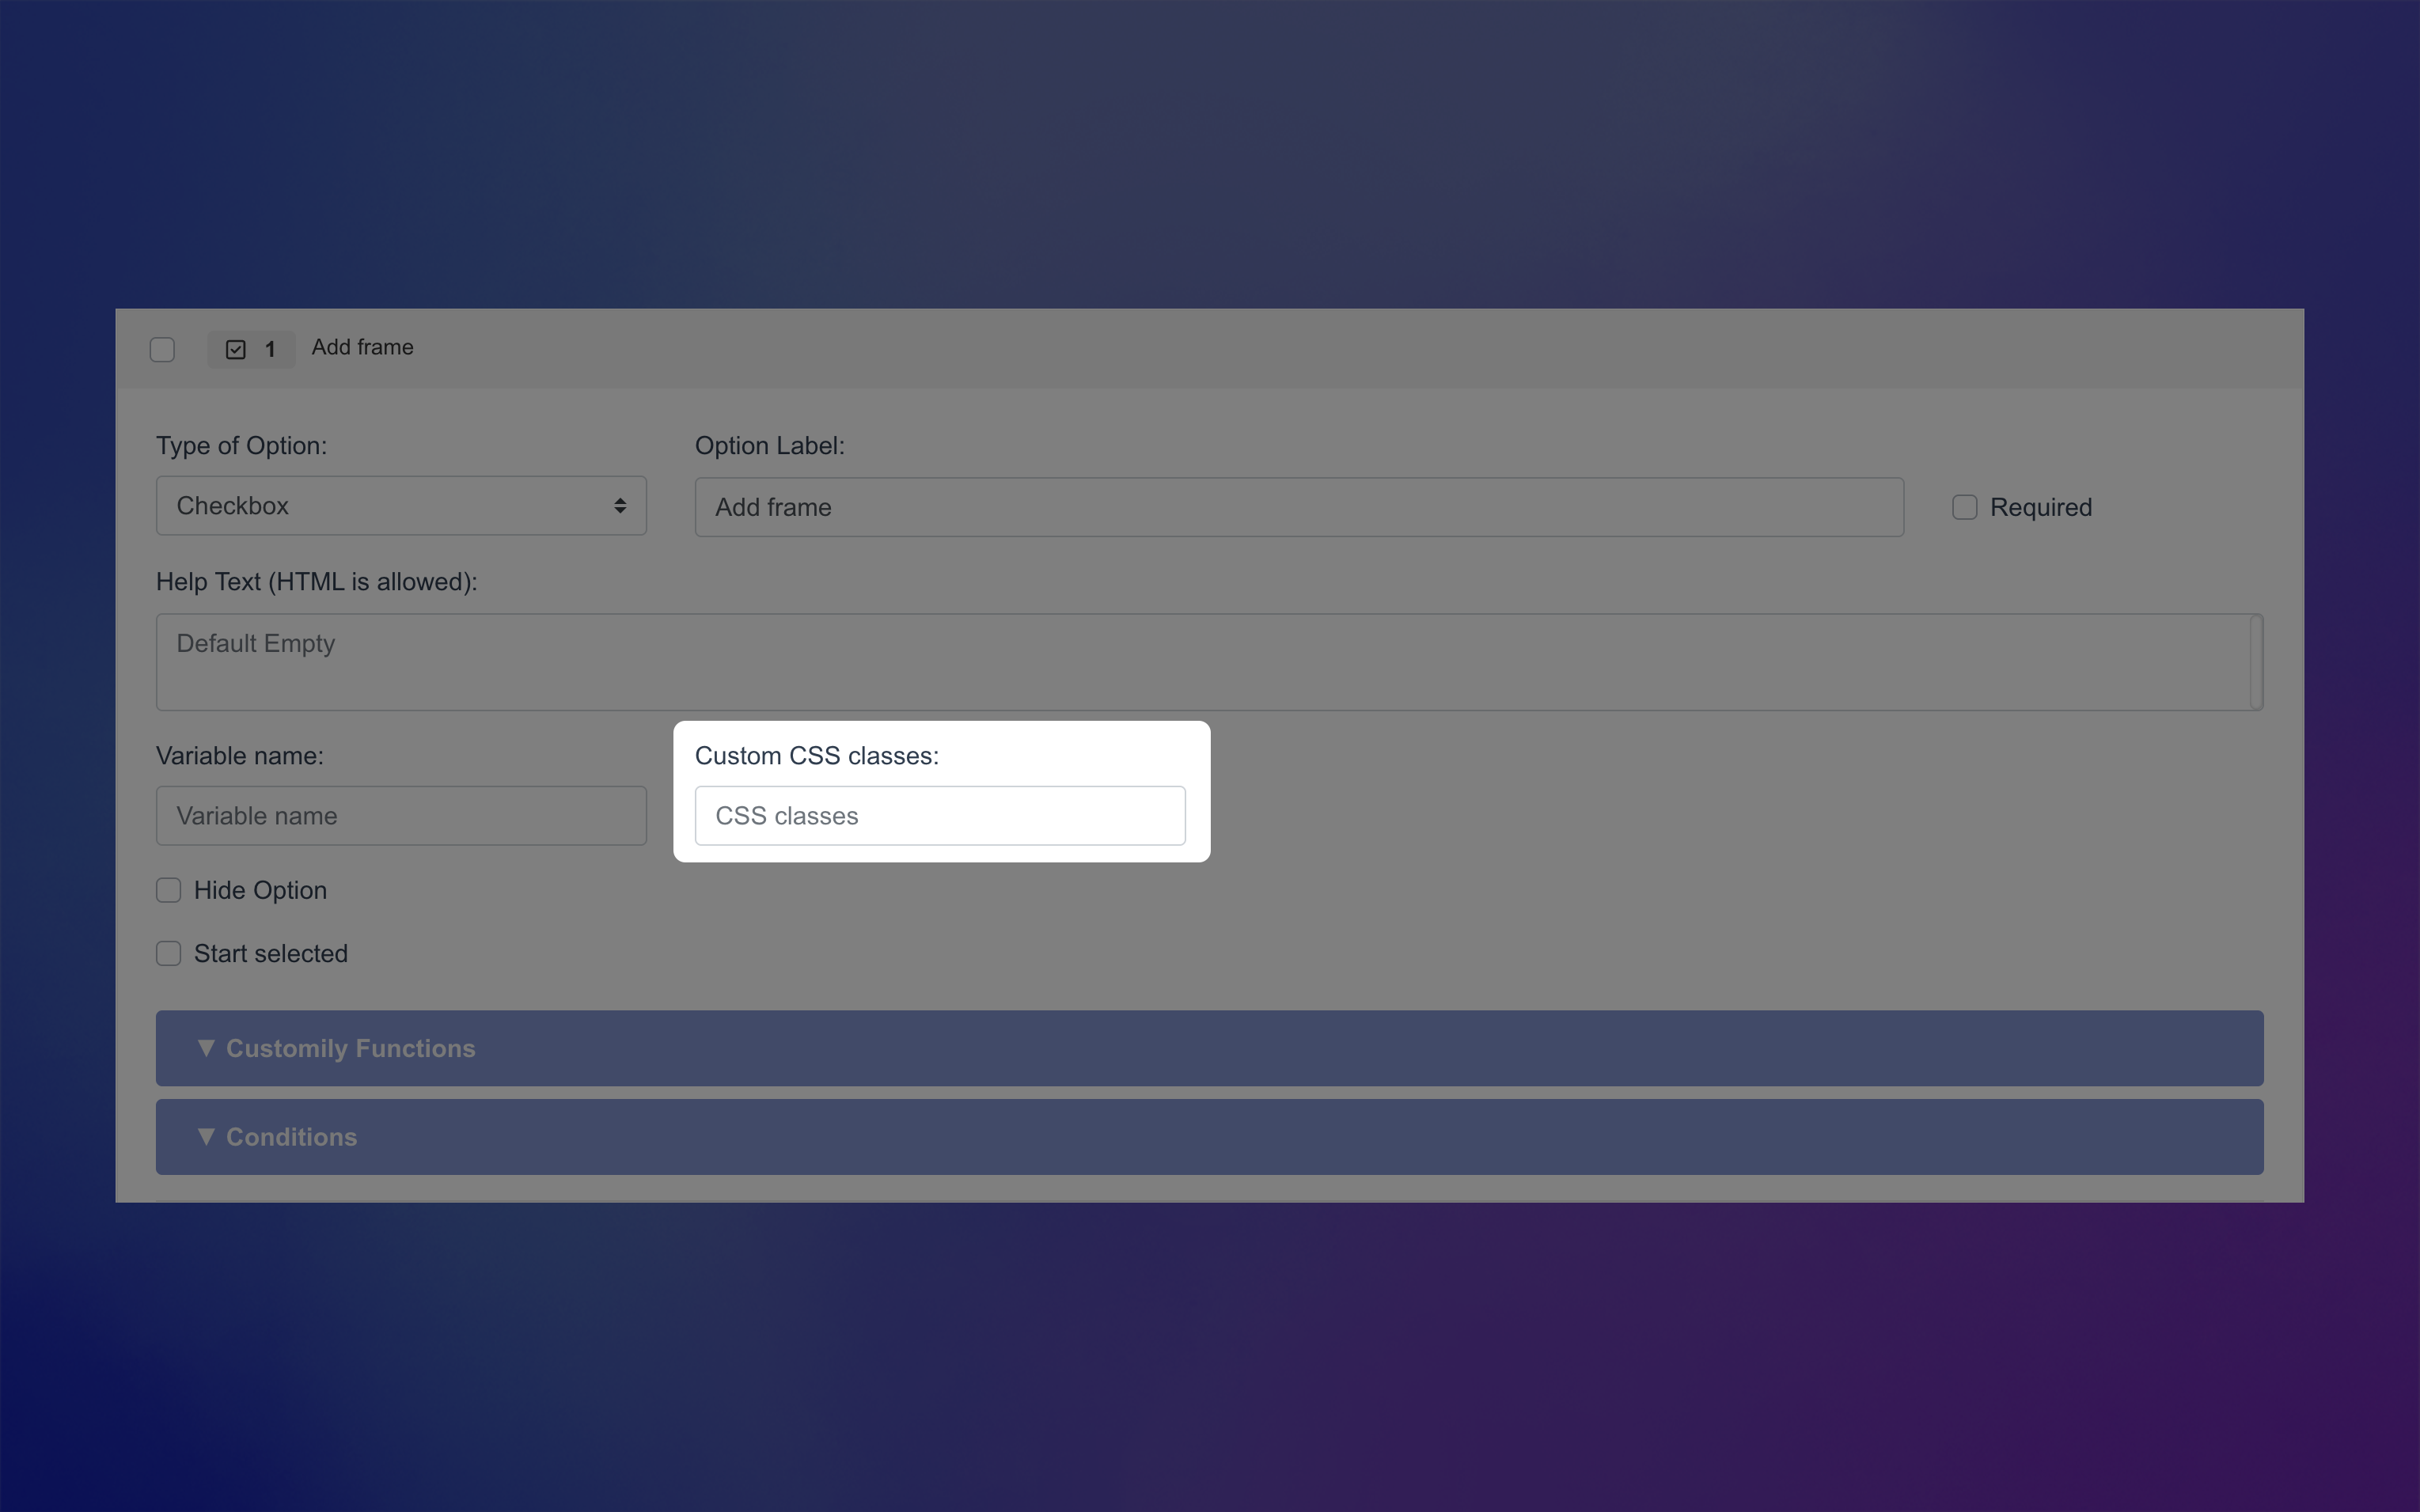Enable the Required checkbox
Screen dimensions: 2420x1512
(x=1963, y=507)
